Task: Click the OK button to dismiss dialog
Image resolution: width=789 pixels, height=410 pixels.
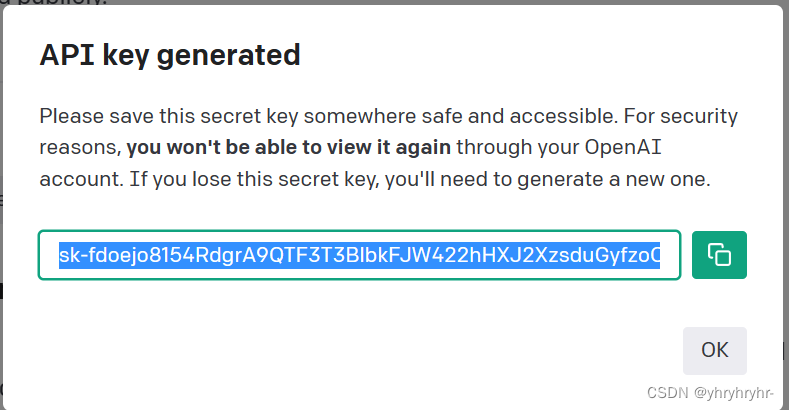Action: tap(715, 351)
